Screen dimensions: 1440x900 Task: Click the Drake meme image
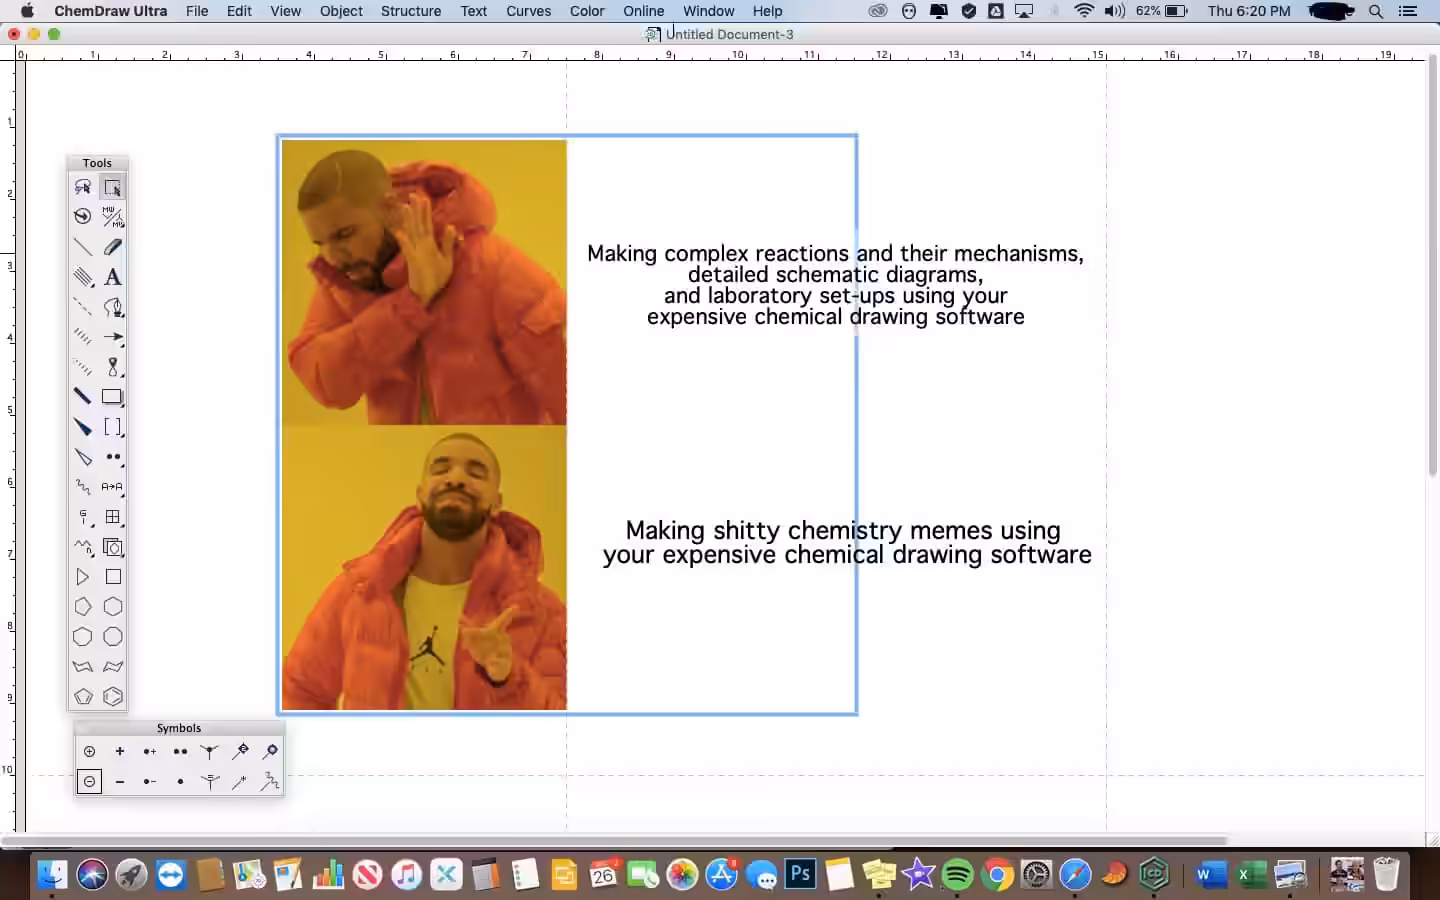(x=424, y=425)
